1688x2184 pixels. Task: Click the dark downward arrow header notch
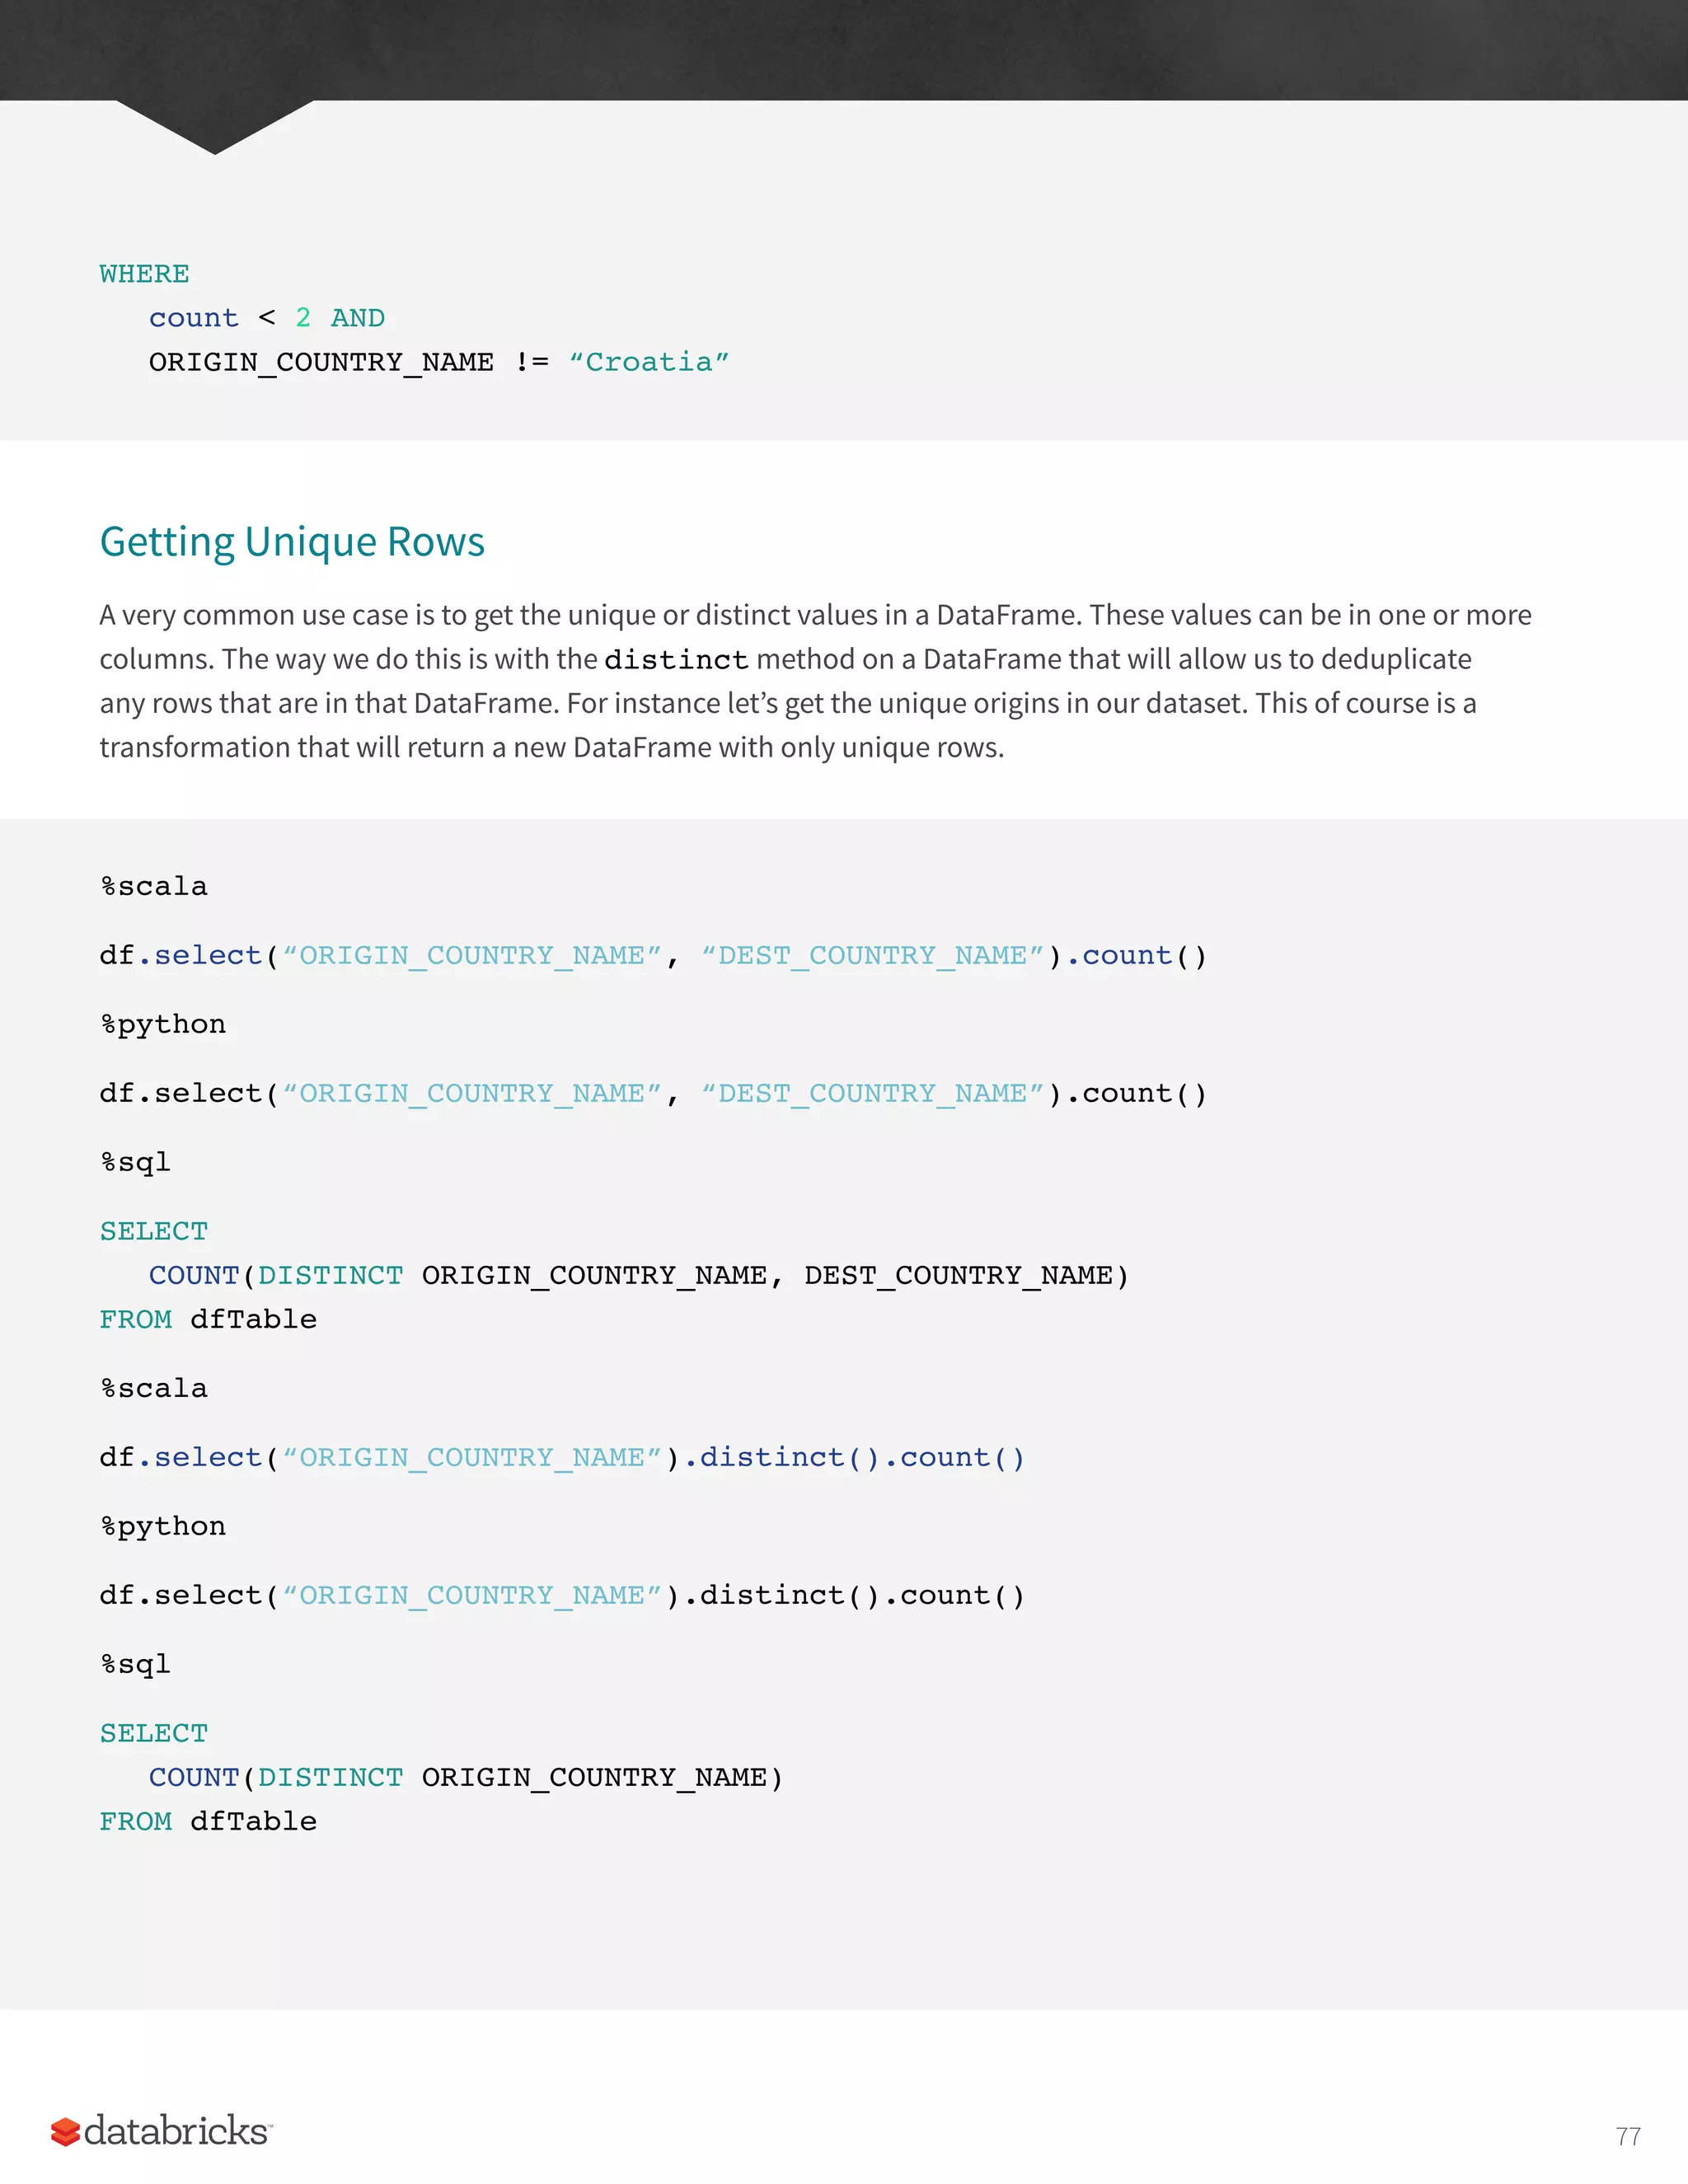tap(215, 124)
